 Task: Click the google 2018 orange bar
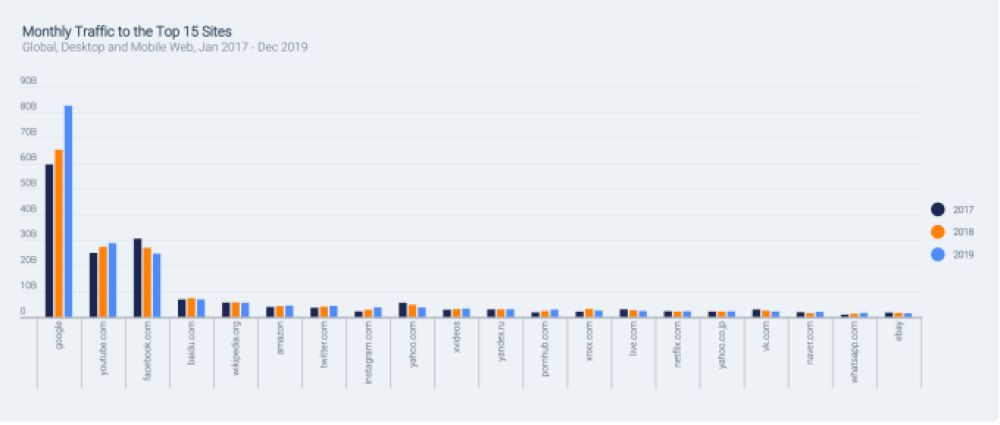(59, 233)
